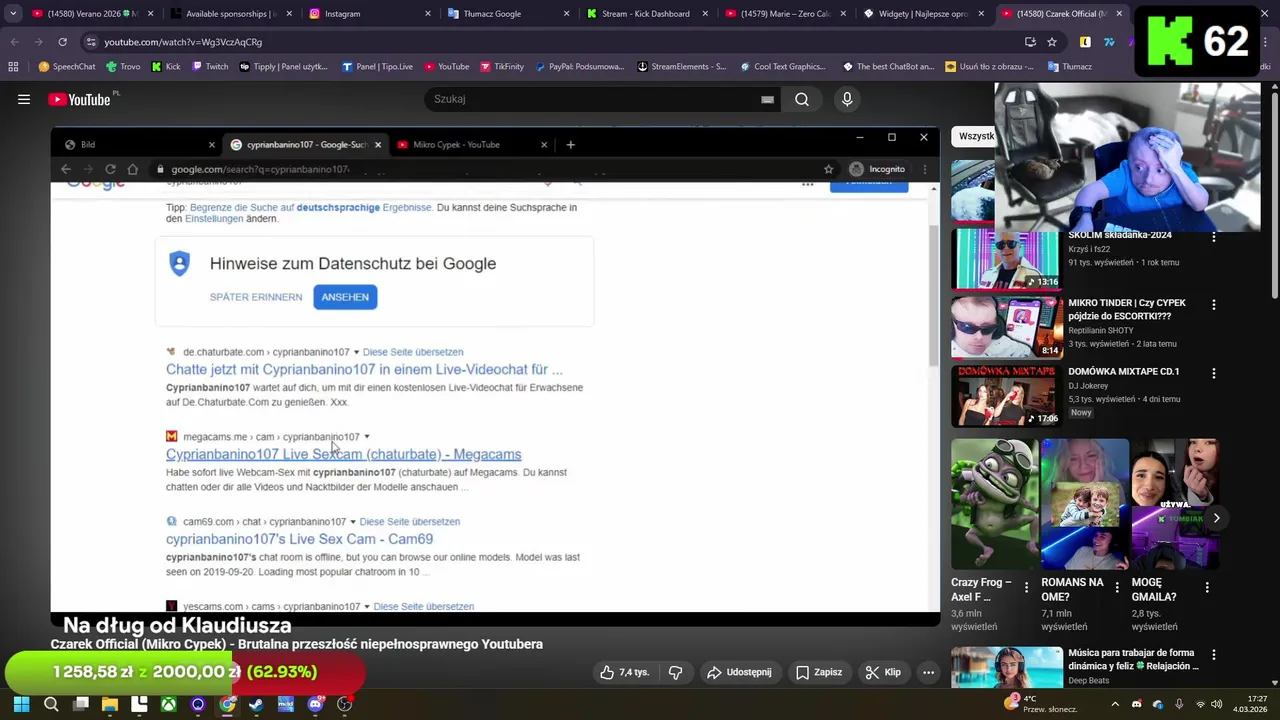Bookmark this page with the star icon
The height and width of the screenshot is (720, 1280).
click(1052, 42)
